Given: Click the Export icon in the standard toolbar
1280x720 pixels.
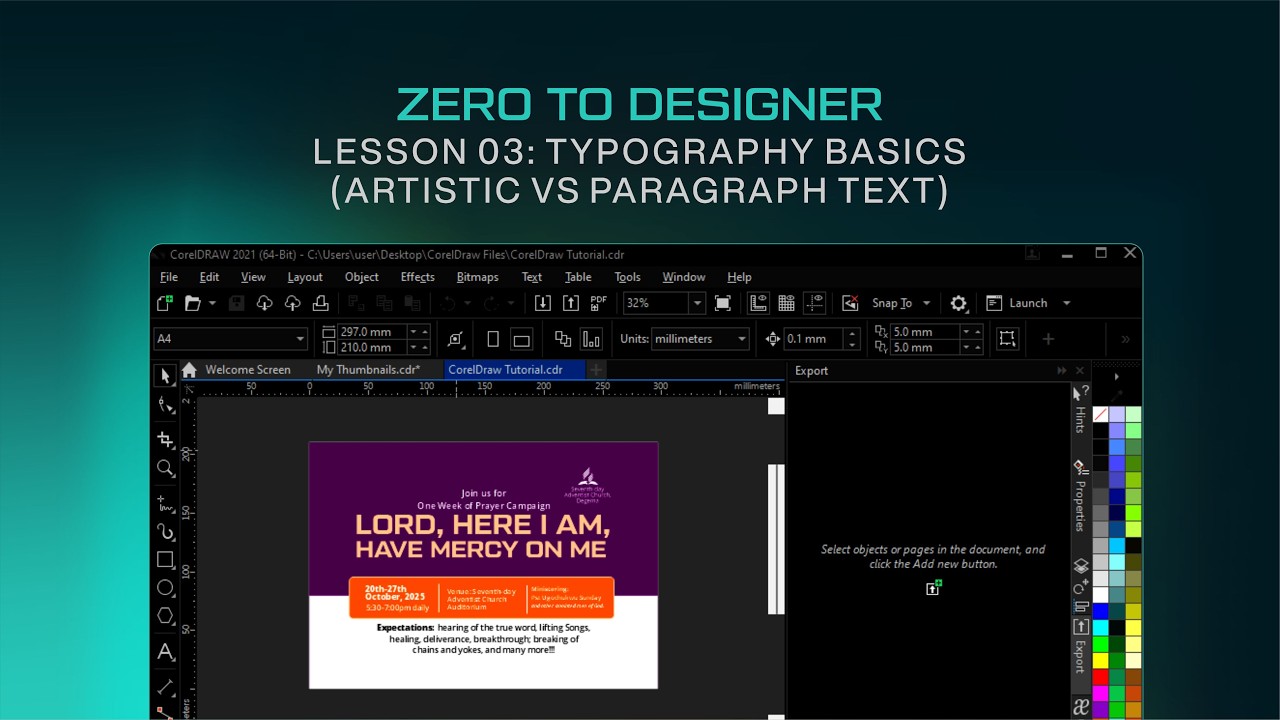Looking at the screenshot, I should [x=570, y=303].
